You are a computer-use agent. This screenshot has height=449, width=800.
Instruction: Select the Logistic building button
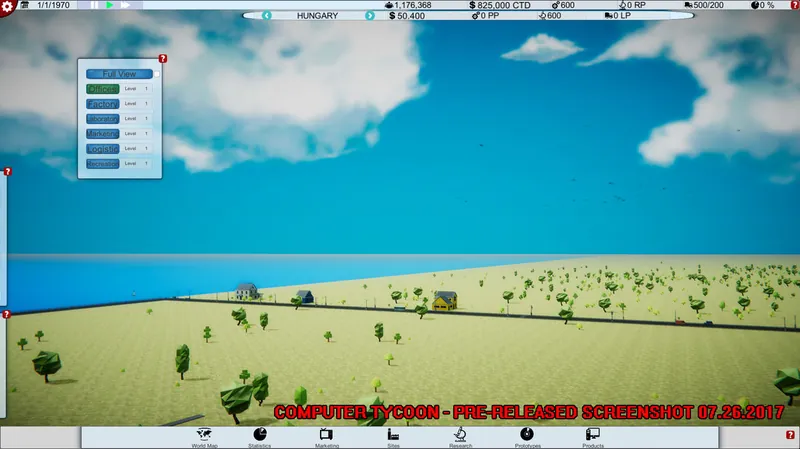103,149
